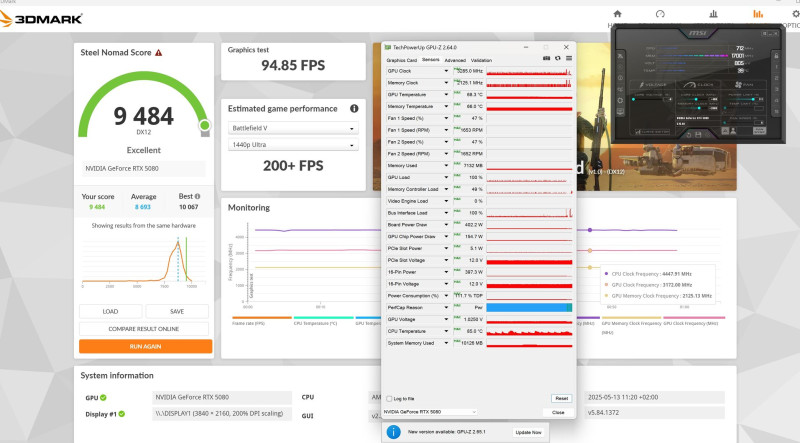Screen dimensions: 800x443
Task: Expand System Memory Used dropdown arrow
Action: (446, 343)
